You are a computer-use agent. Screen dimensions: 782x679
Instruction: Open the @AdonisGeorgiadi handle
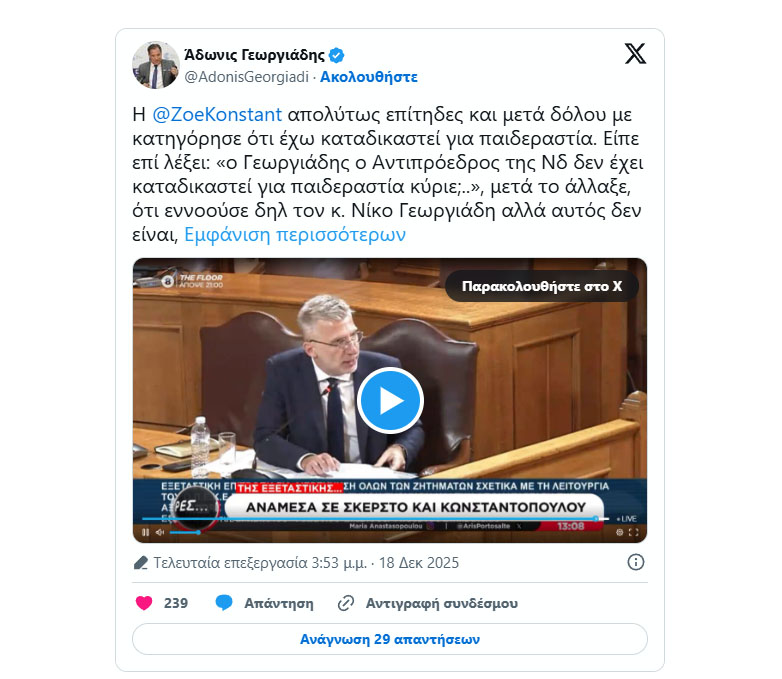coord(246,77)
